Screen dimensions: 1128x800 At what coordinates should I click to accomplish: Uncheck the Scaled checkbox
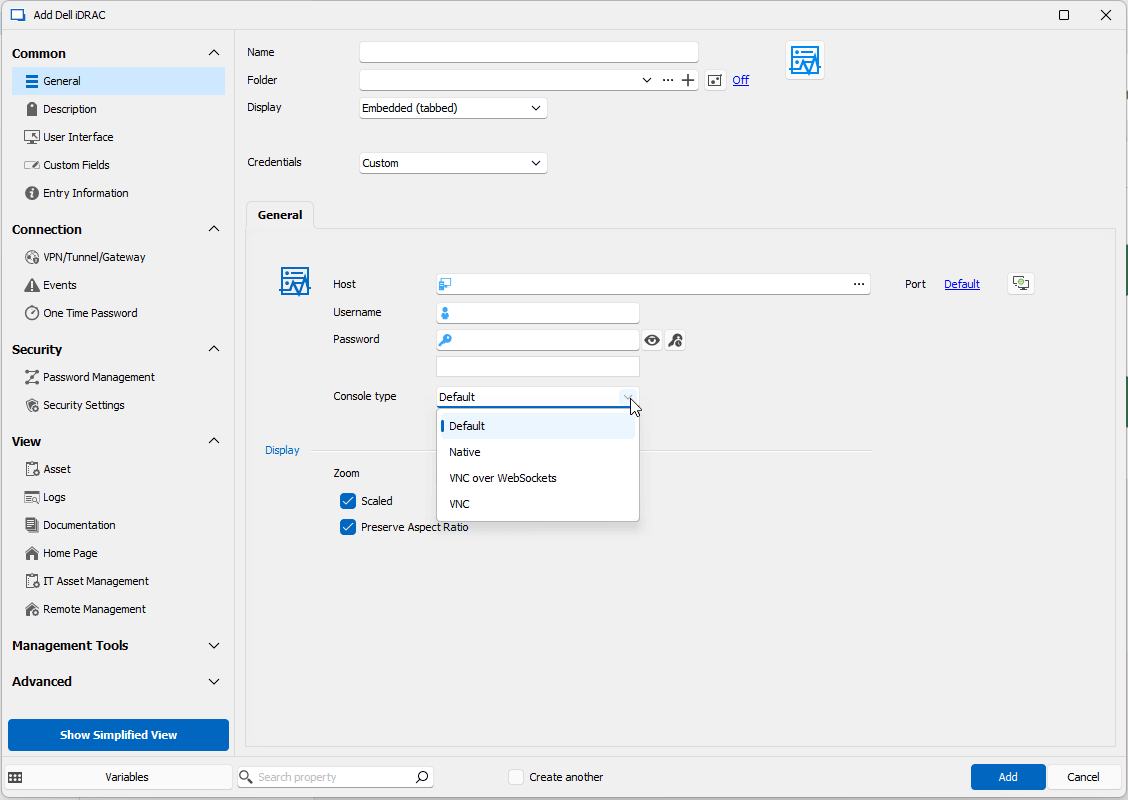click(348, 501)
